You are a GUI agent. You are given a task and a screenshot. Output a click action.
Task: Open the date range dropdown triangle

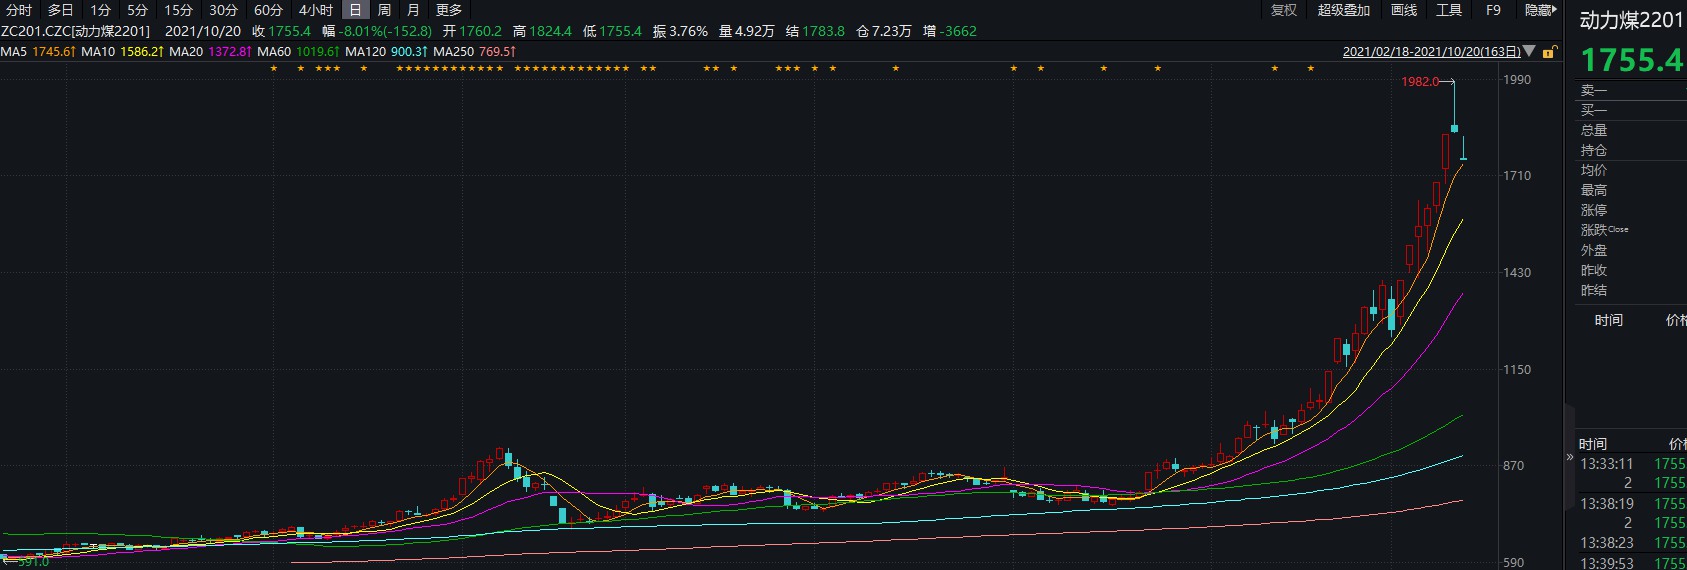(1529, 52)
